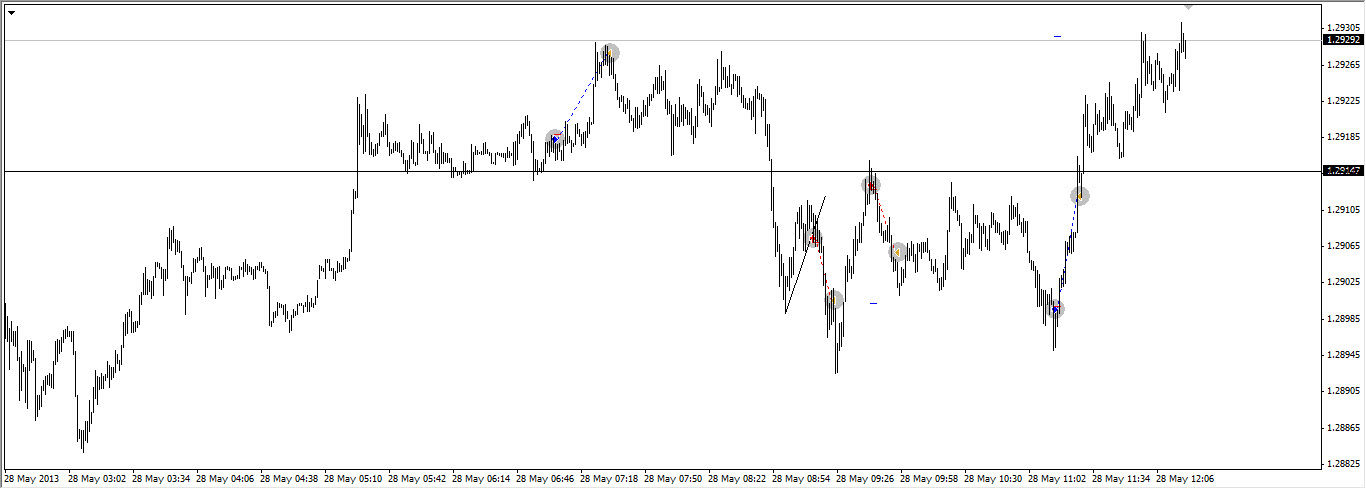Click the 1.28825 price axis value
Image resolution: width=1366 pixels, height=489 pixels.
pyautogui.click(x=1343, y=463)
